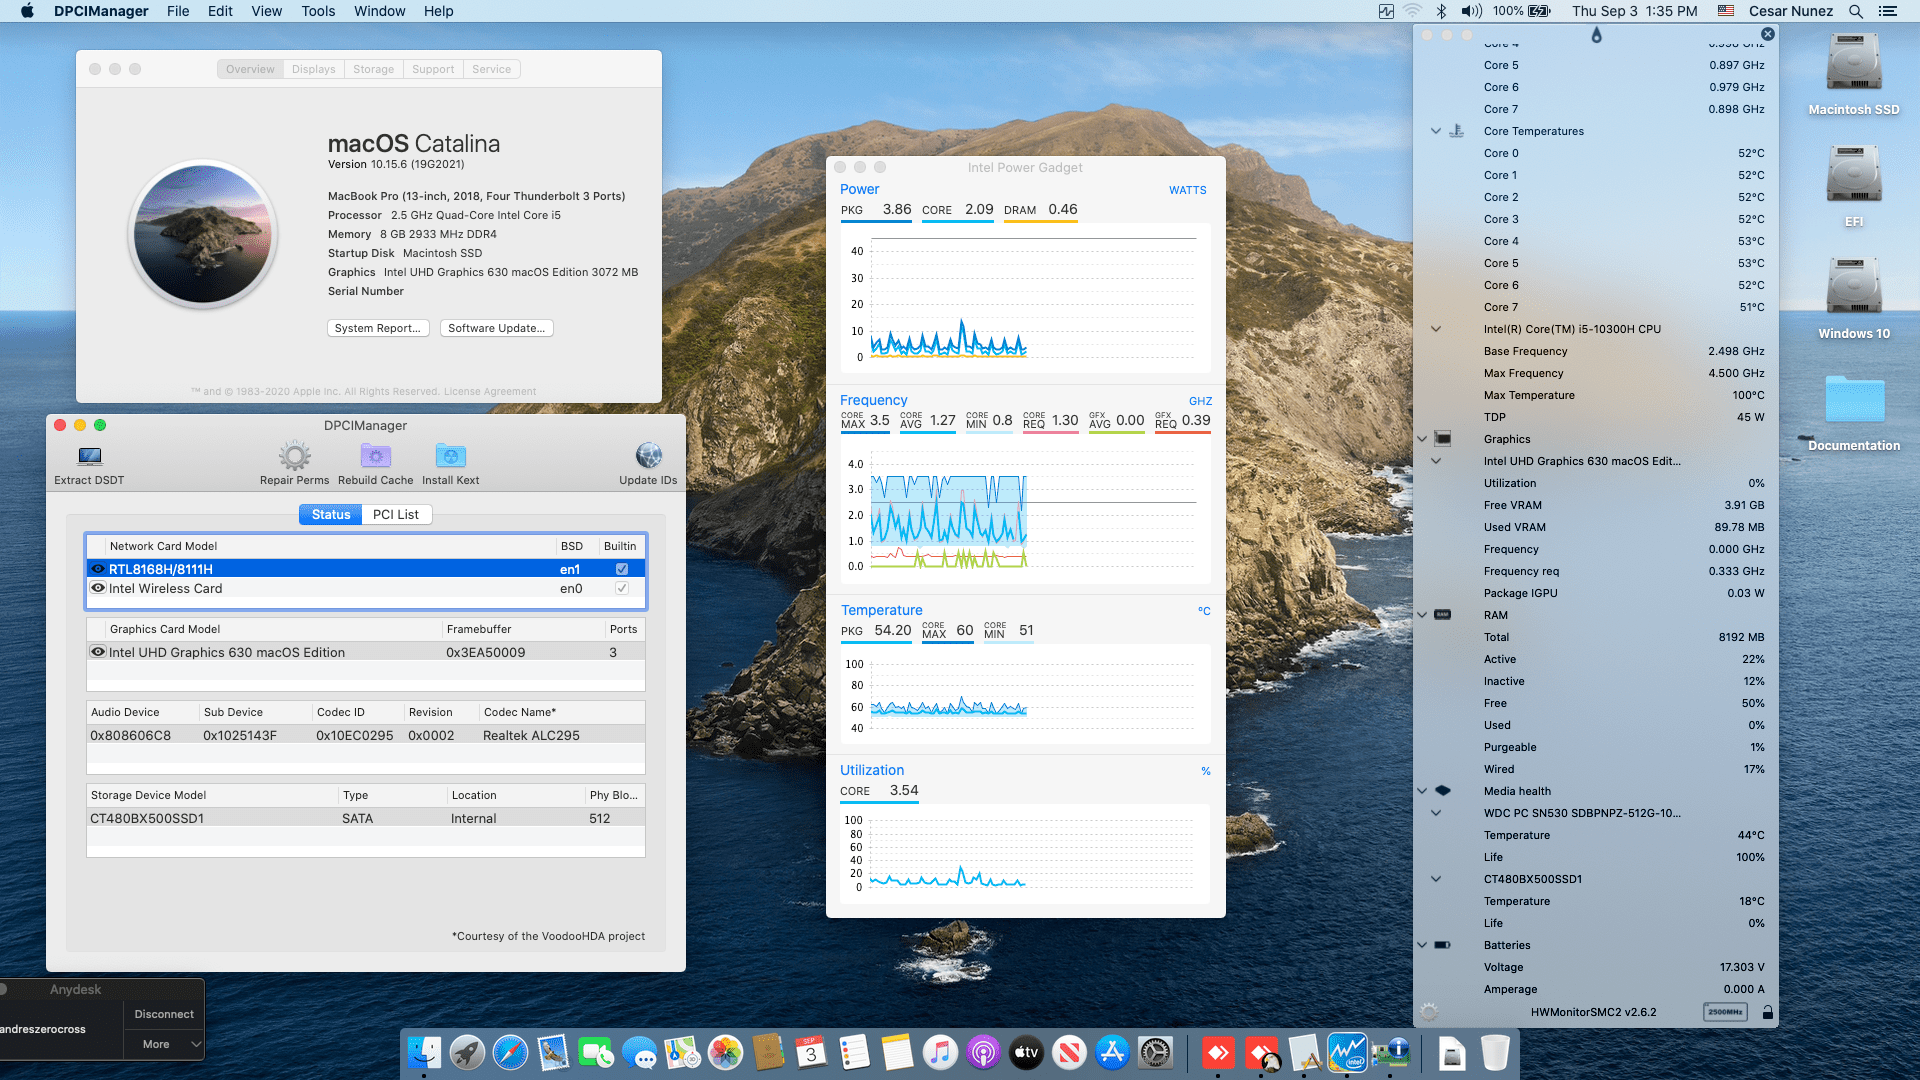Switch to Storage tab in About This Mac
The image size is (1920, 1080).
373,69
